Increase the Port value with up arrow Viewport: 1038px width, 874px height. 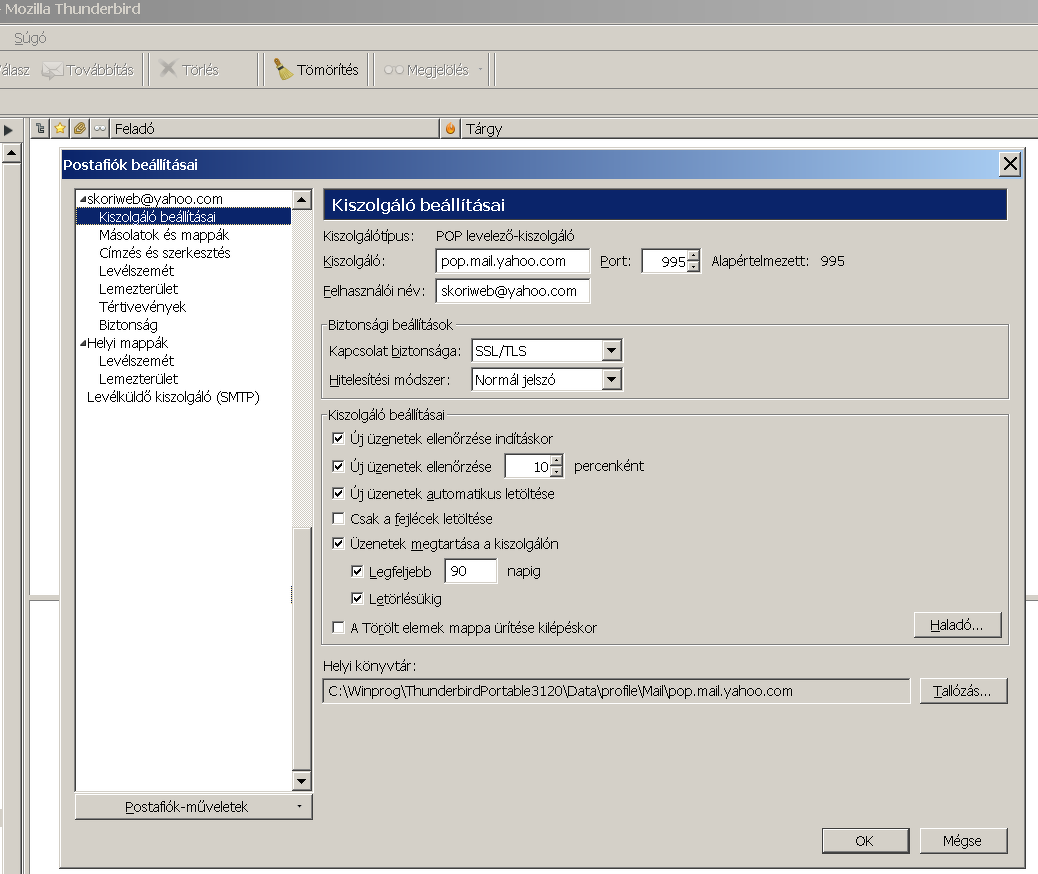[x=693, y=256]
